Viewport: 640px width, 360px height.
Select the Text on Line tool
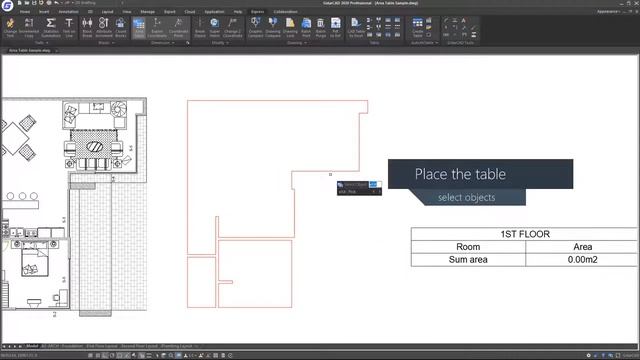(x=69, y=28)
